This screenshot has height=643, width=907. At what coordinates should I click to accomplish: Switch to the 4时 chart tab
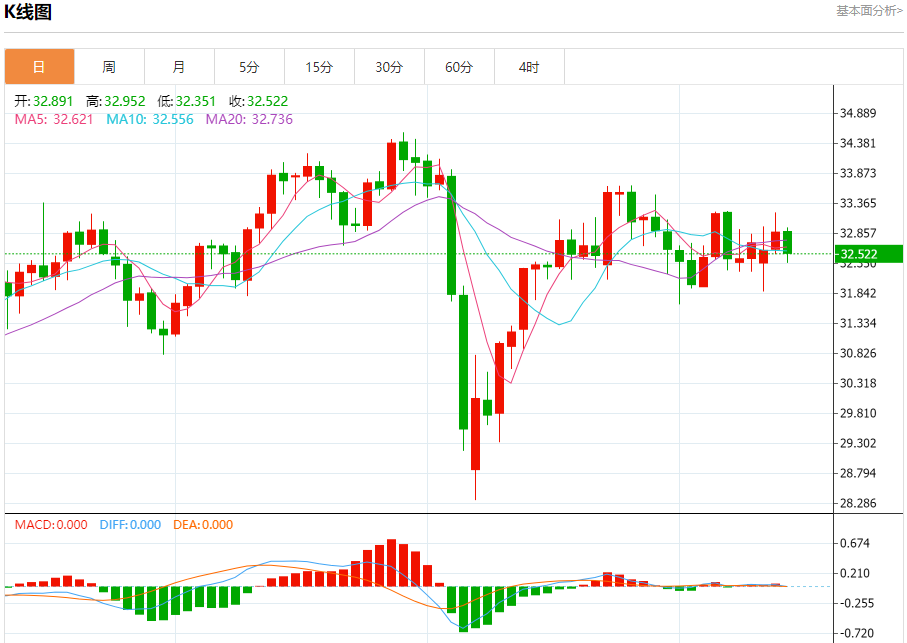pyautogui.click(x=529, y=67)
